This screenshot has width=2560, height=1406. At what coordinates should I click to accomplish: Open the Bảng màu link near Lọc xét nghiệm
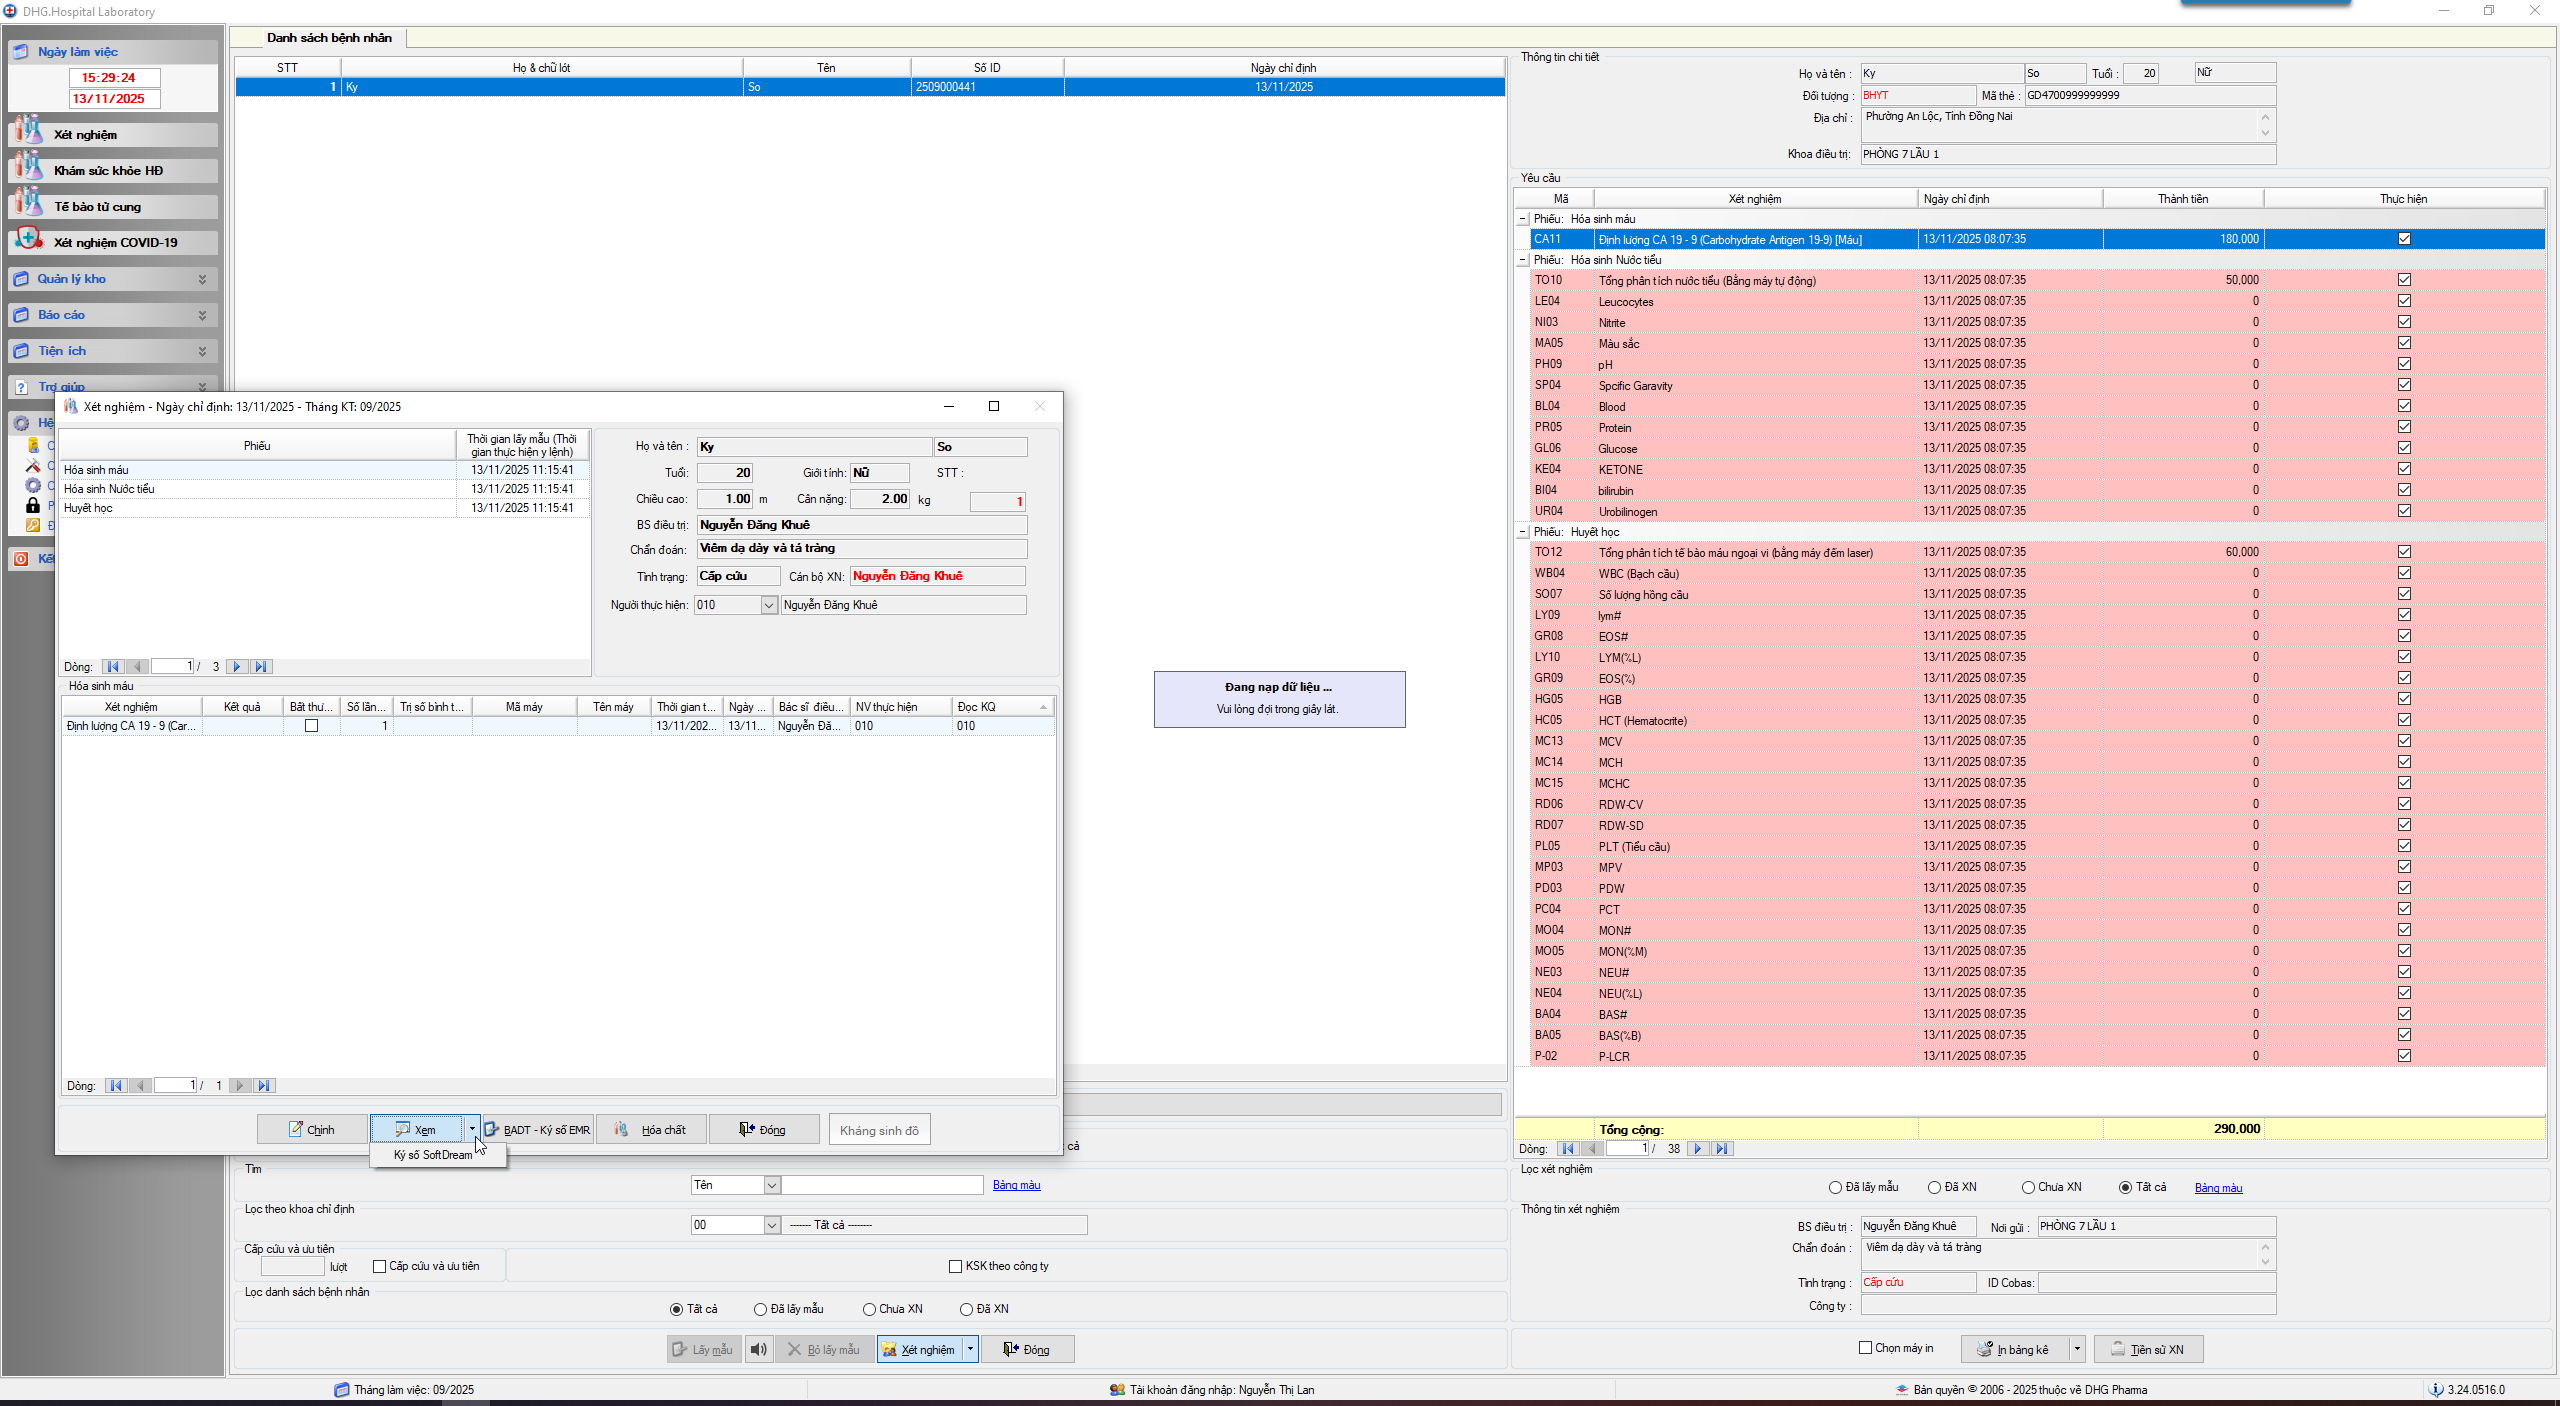(x=2218, y=1188)
